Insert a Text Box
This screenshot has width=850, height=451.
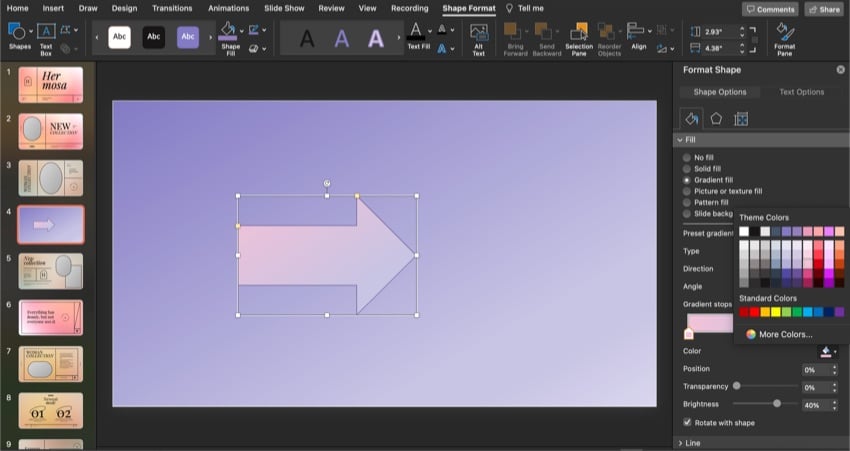click(46, 36)
